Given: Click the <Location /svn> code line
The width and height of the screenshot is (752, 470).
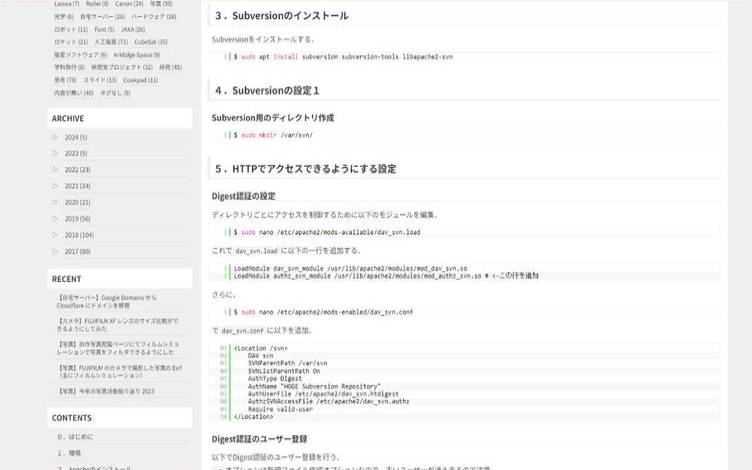Looking at the screenshot, I should [261, 348].
